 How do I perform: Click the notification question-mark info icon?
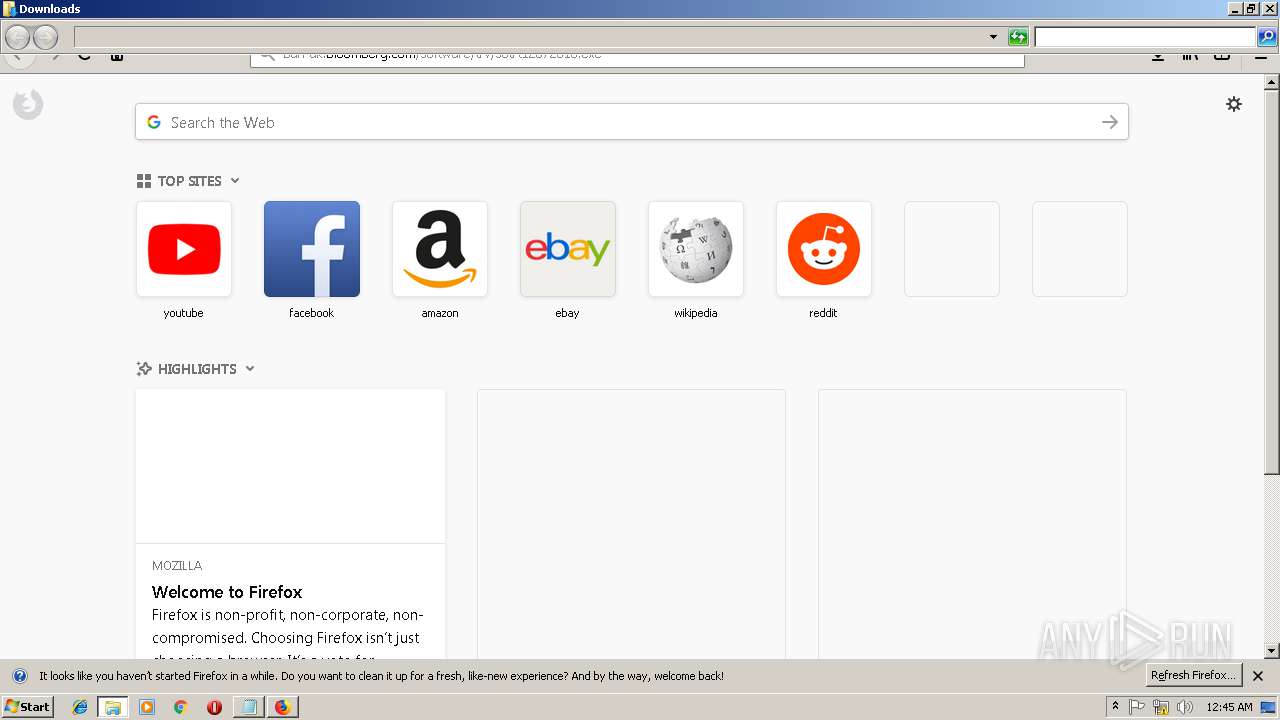pyautogui.click(x=20, y=676)
